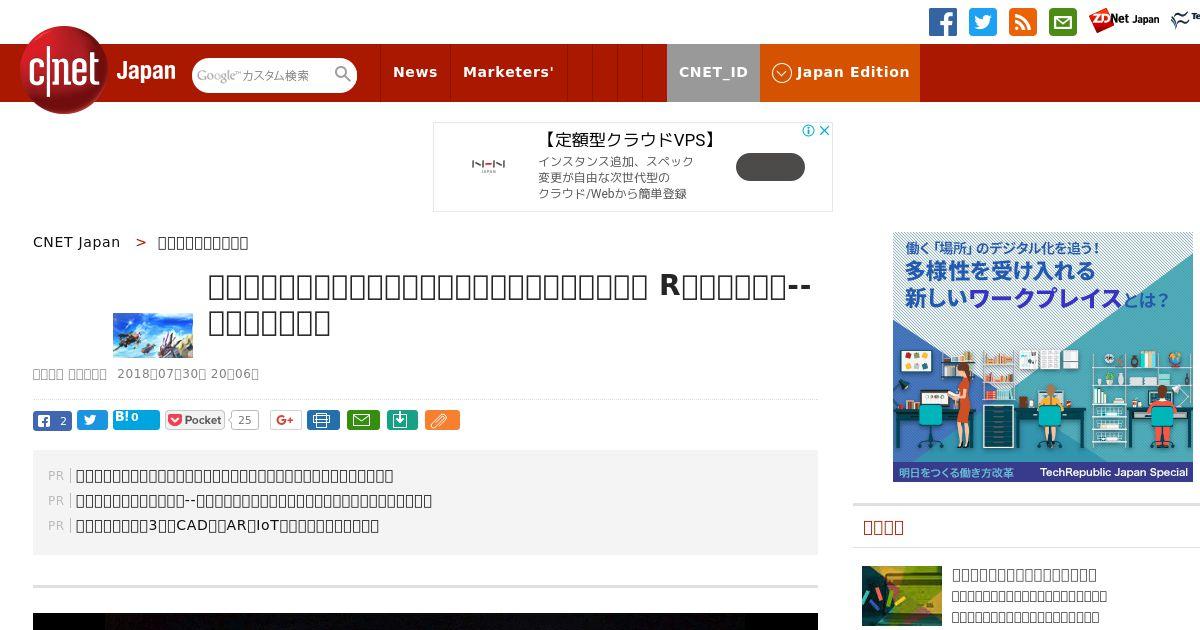Share the article on Google+
Viewport: 1200px width, 630px height.
pos(285,420)
